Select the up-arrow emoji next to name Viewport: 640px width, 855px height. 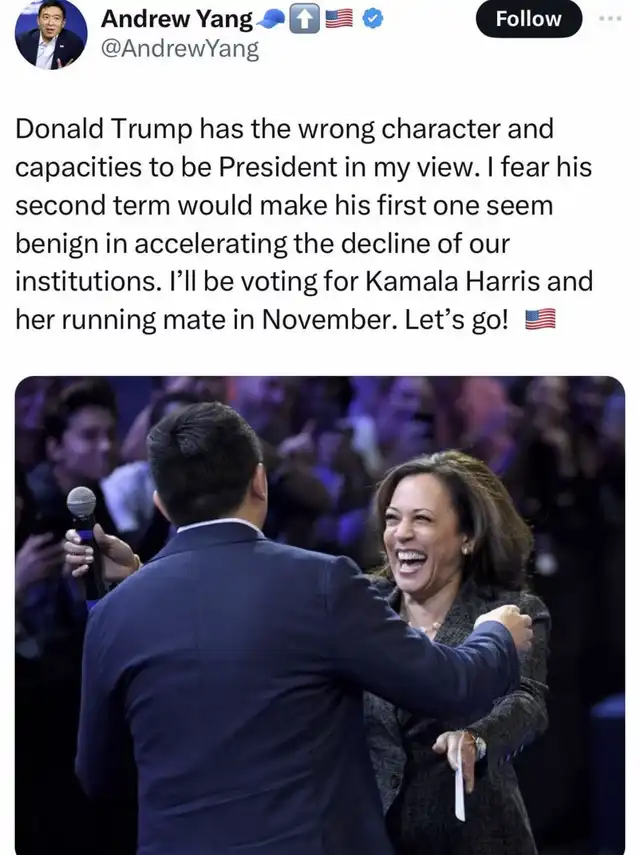pos(304,20)
